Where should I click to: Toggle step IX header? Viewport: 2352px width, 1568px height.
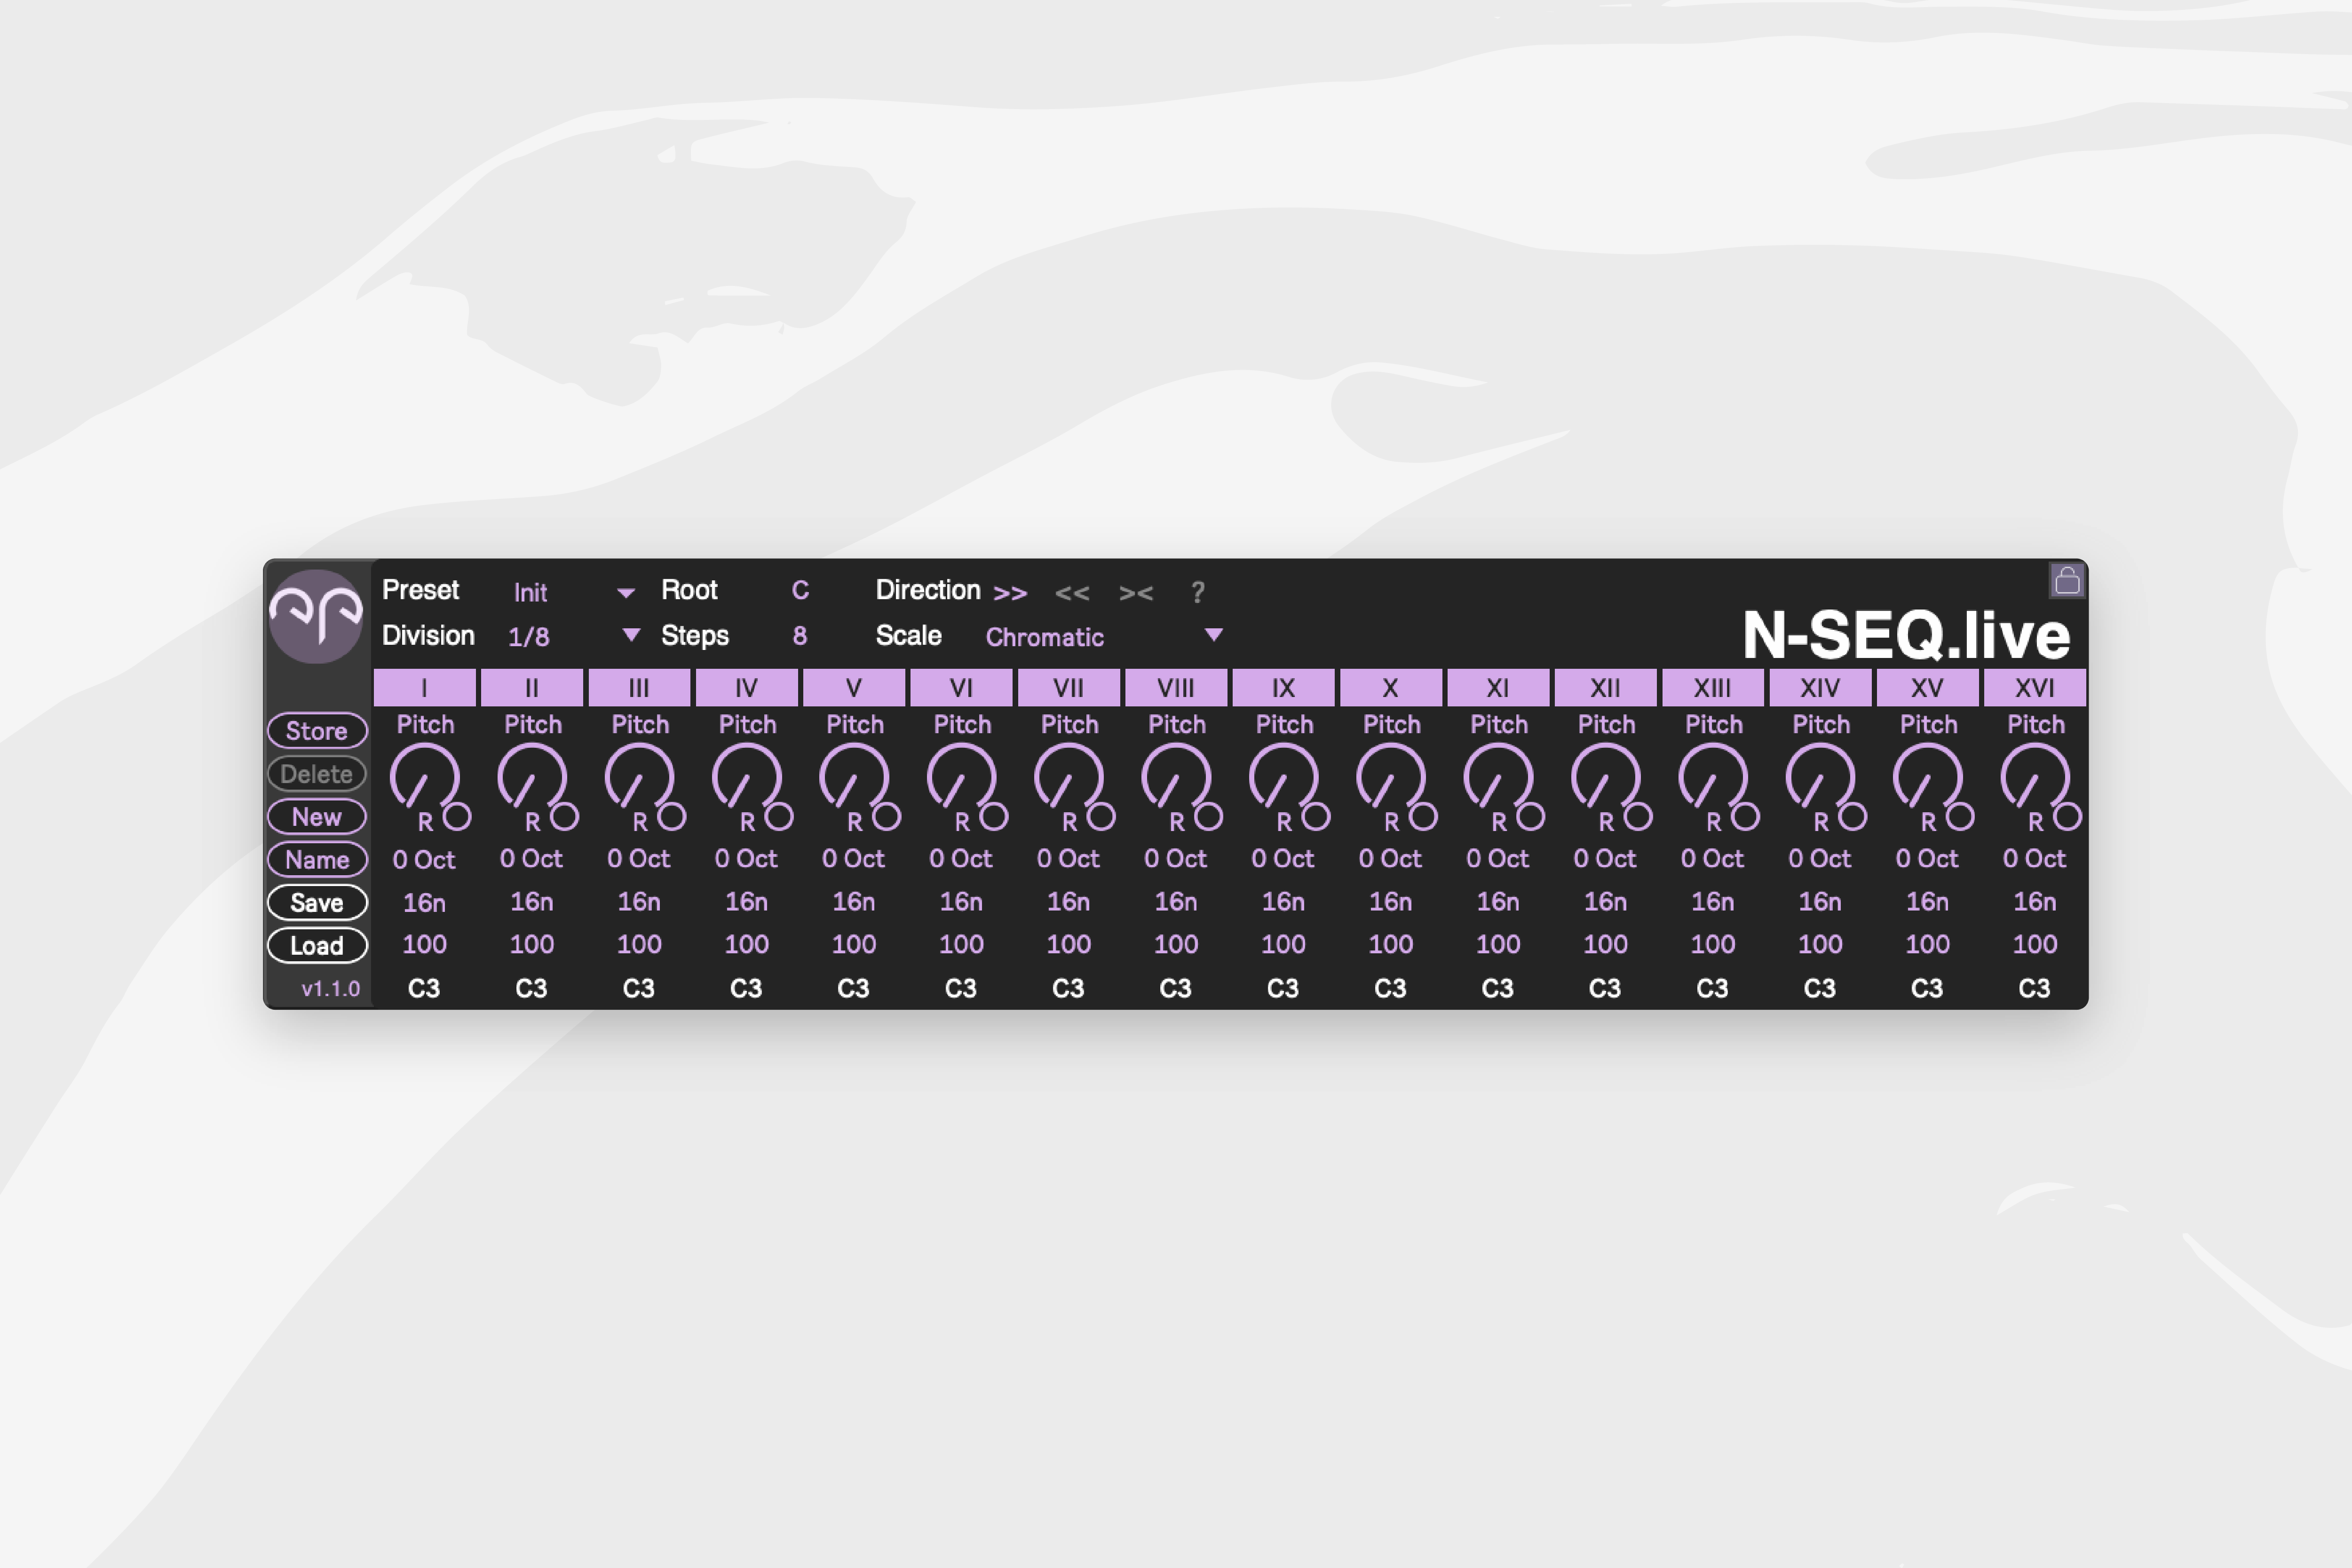pyautogui.click(x=1283, y=688)
